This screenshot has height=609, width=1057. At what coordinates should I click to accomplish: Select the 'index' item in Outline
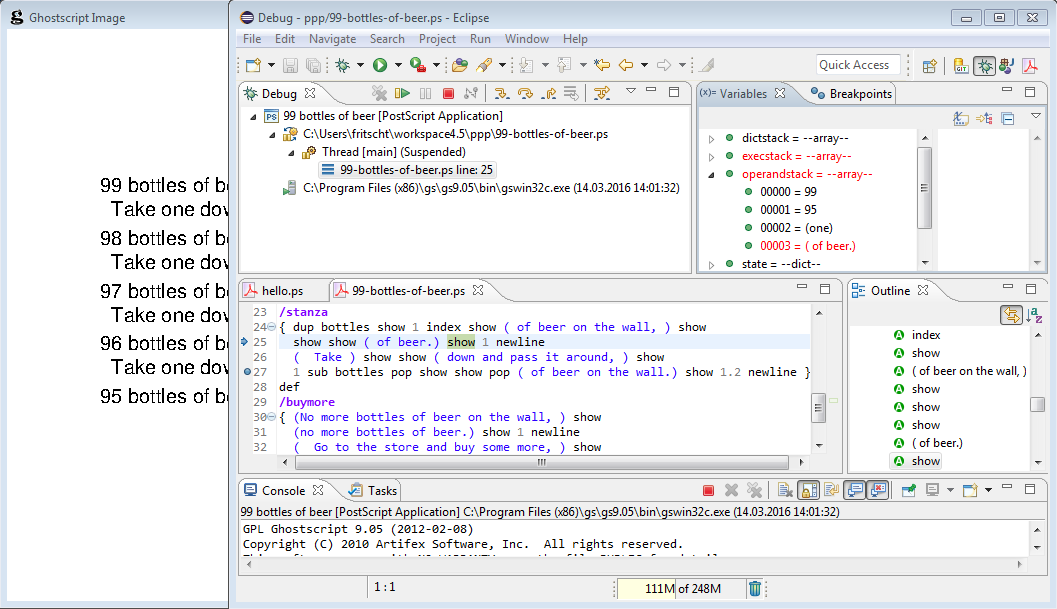917,335
